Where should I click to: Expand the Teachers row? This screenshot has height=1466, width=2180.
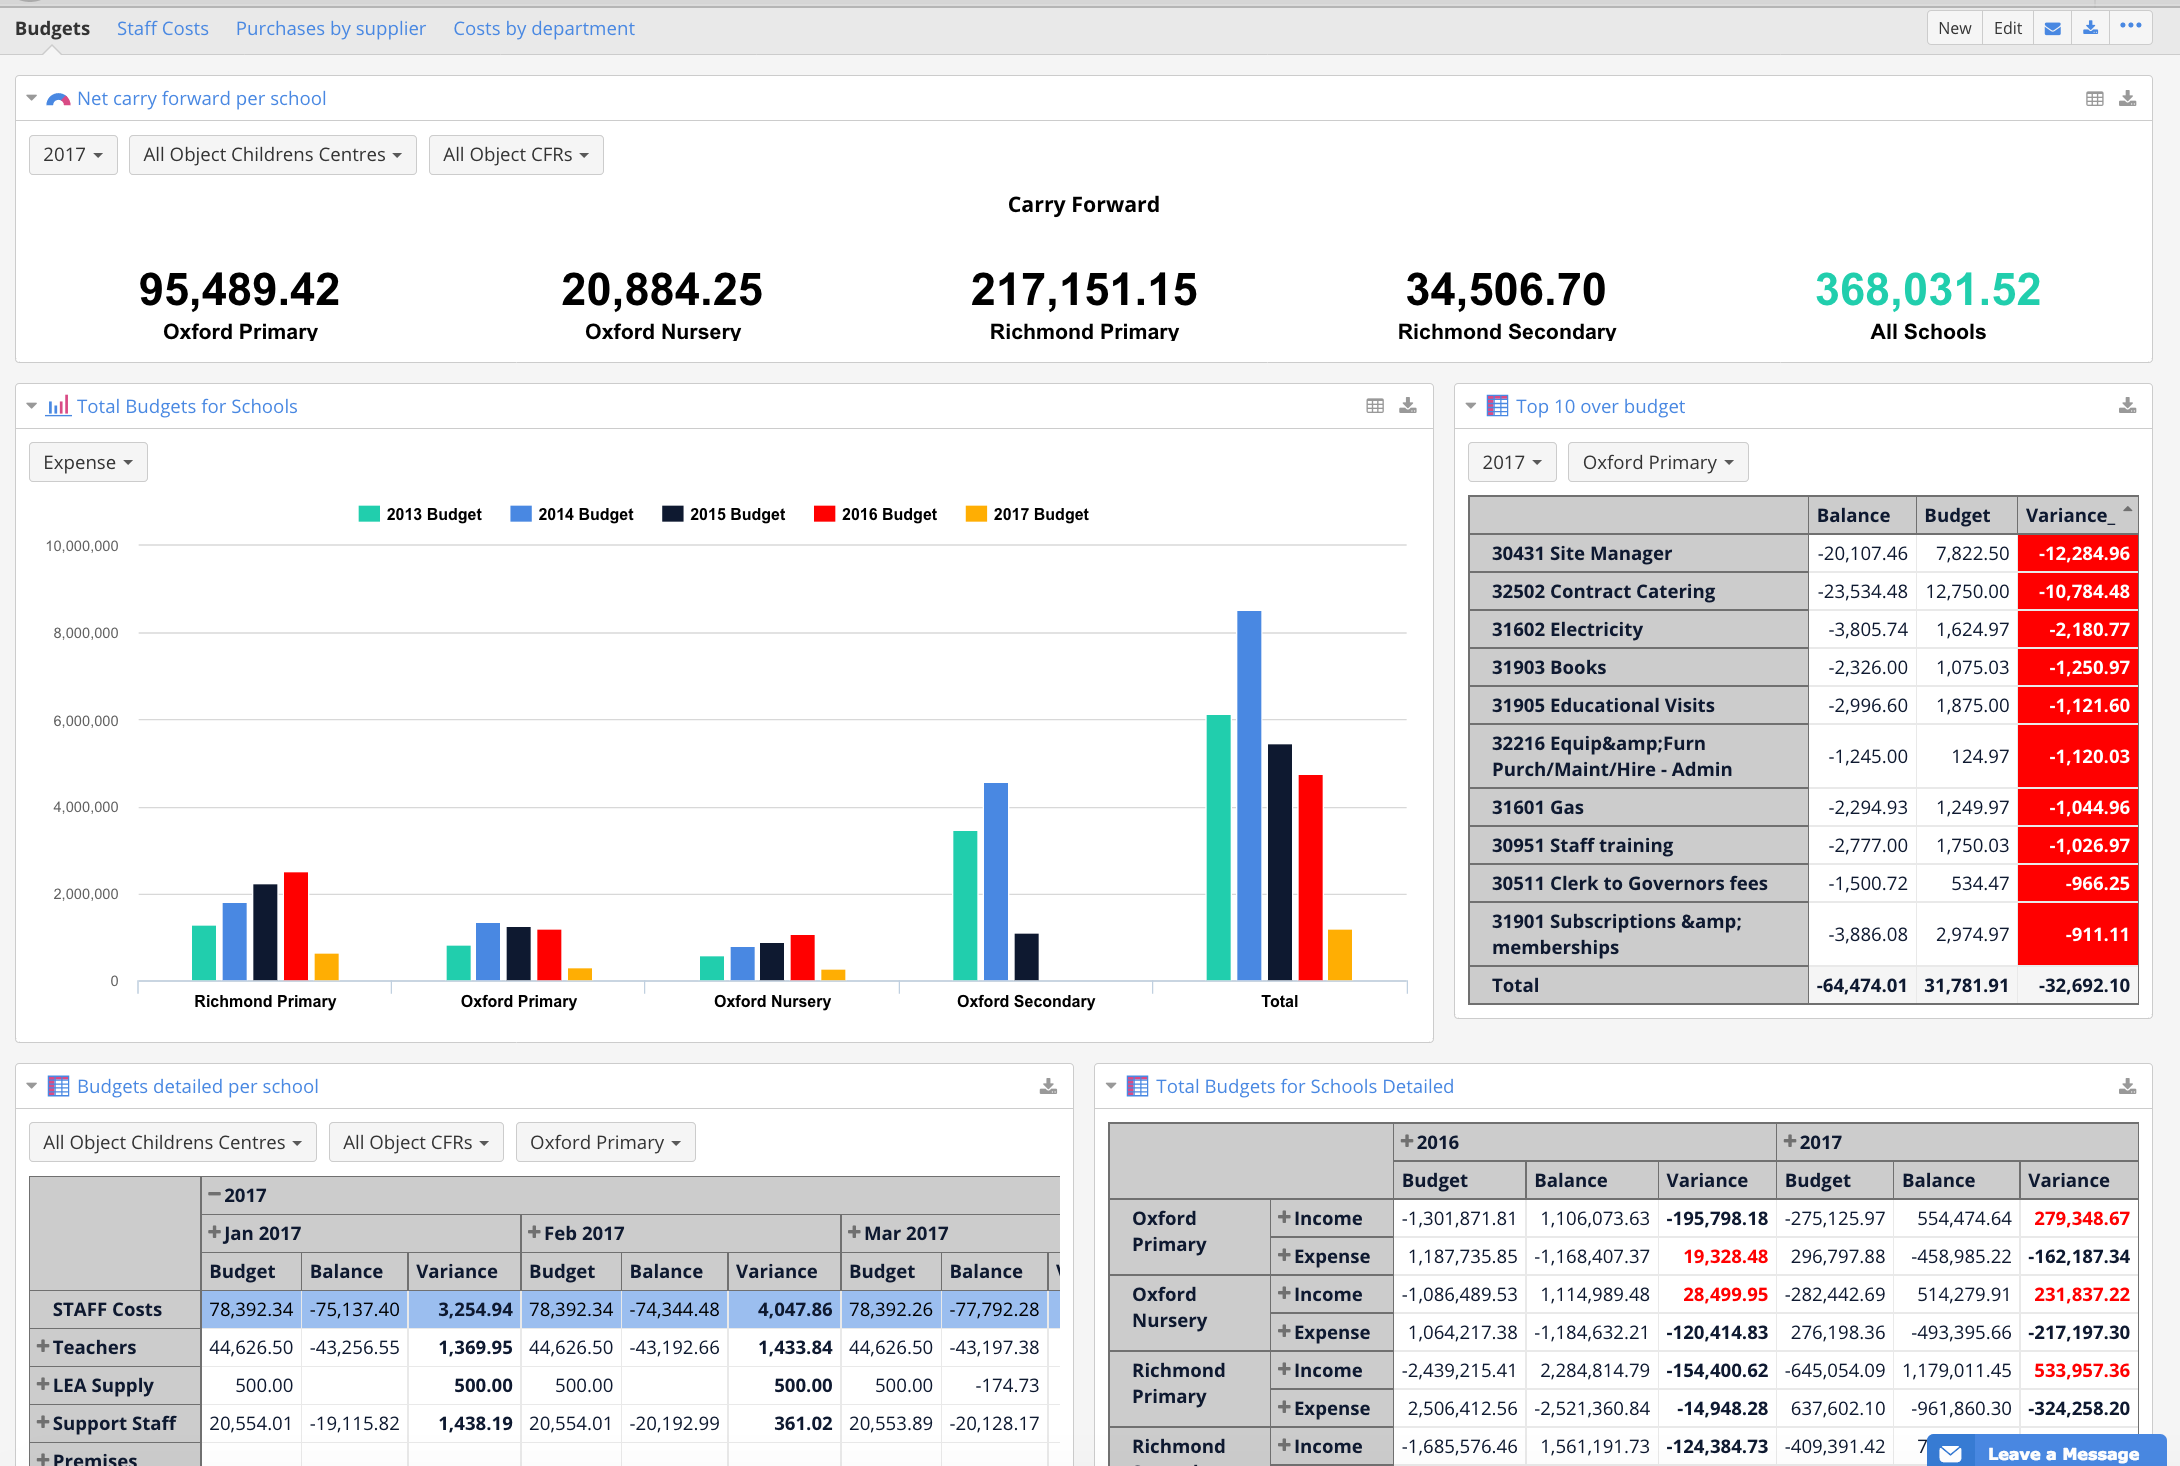(x=43, y=1347)
